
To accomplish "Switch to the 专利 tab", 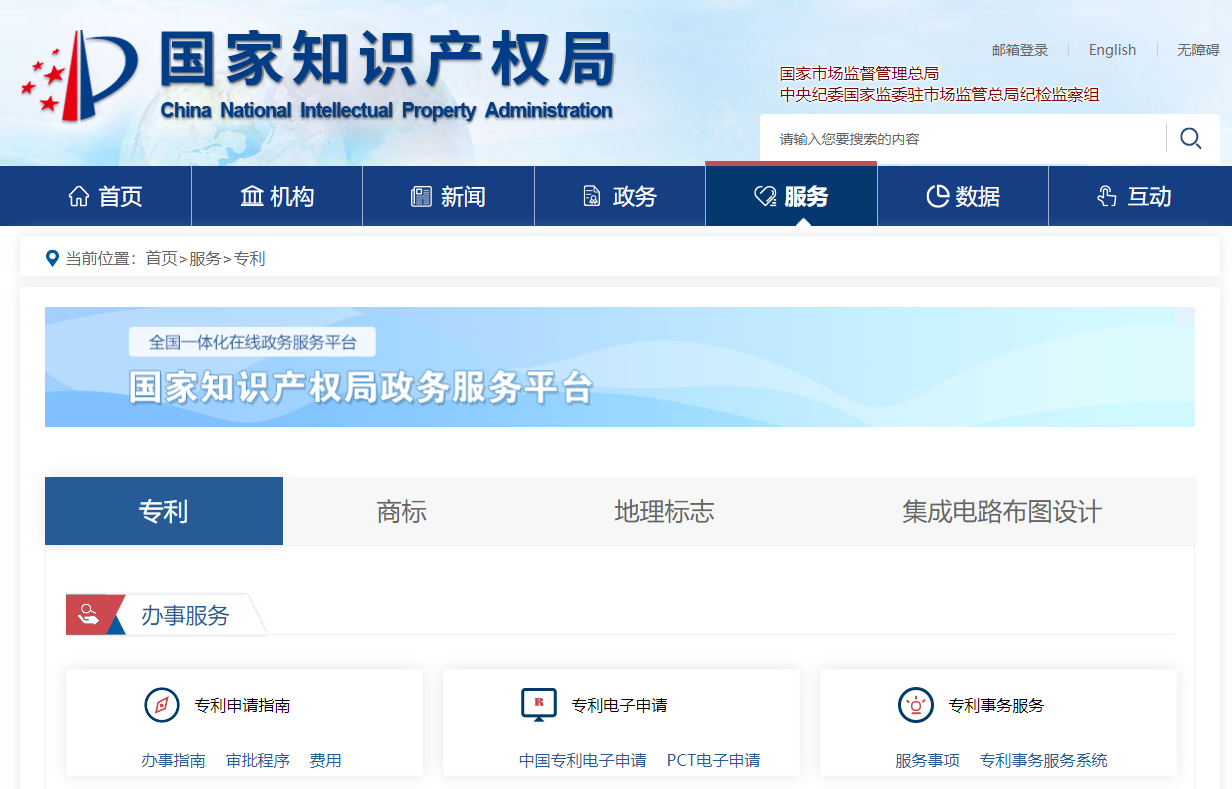I will [x=164, y=511].
